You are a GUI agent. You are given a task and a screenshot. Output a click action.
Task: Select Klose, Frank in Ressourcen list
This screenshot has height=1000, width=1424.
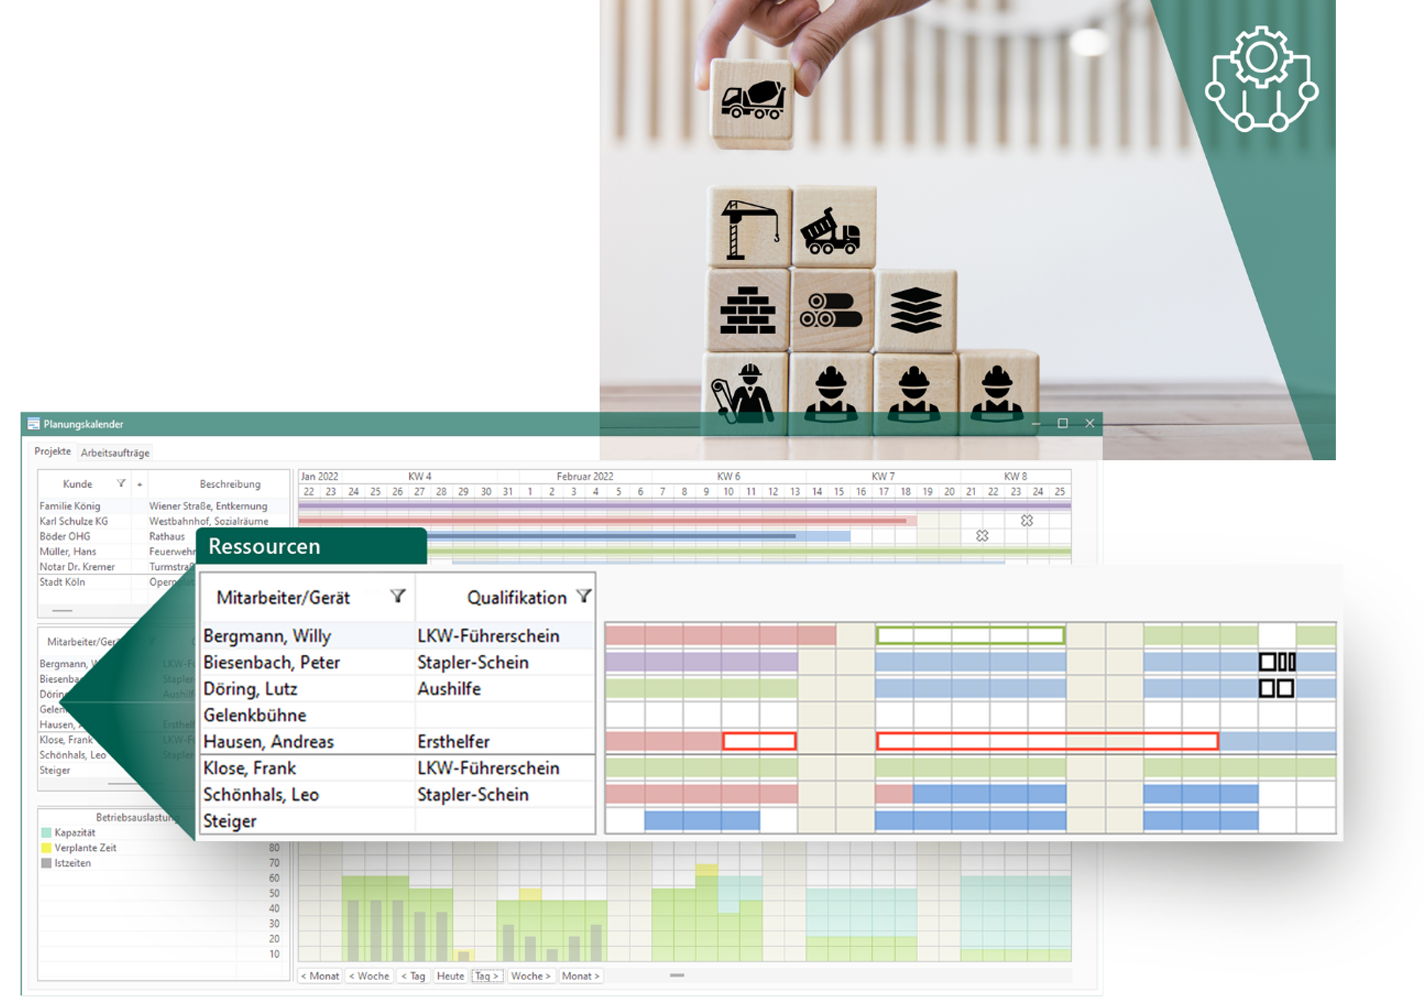click(x=398, y=768)
